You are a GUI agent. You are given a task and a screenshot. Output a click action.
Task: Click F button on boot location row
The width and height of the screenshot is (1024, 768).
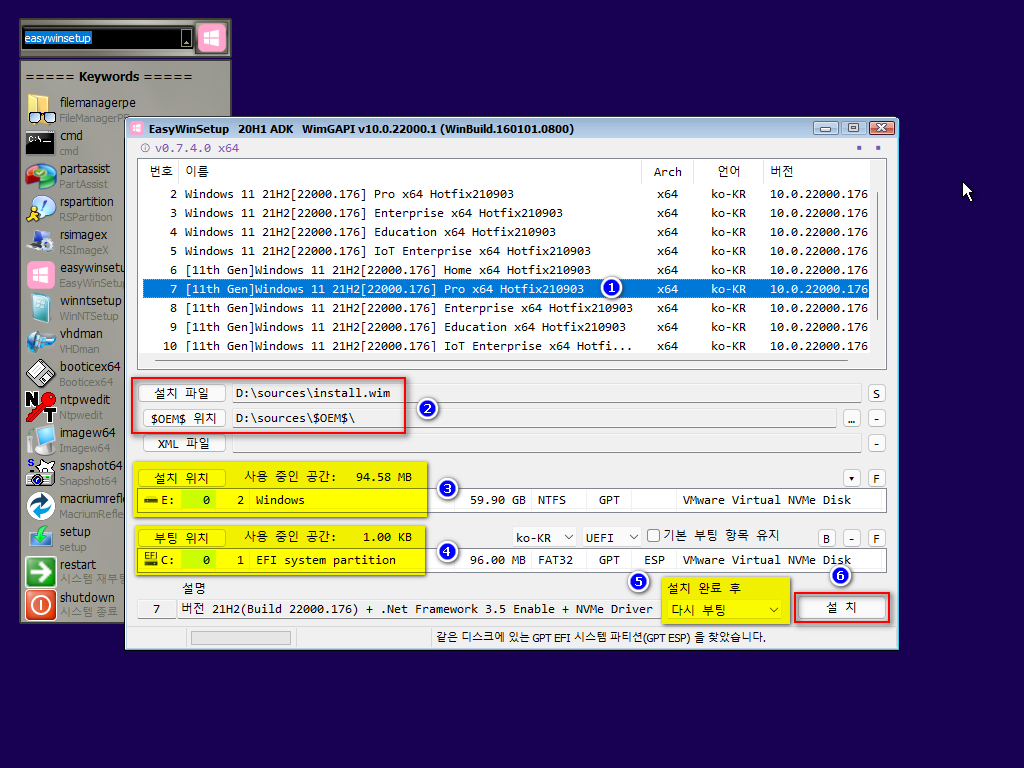876,539
